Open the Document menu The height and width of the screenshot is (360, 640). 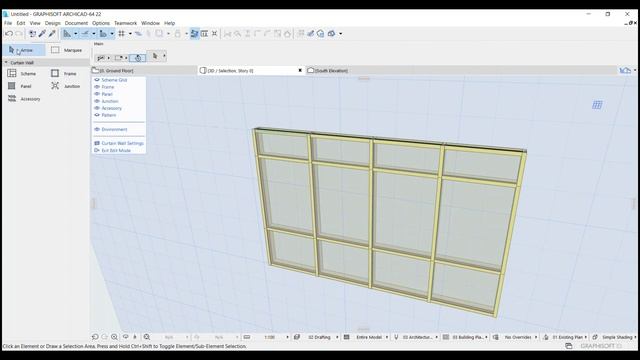coord(76,23)
